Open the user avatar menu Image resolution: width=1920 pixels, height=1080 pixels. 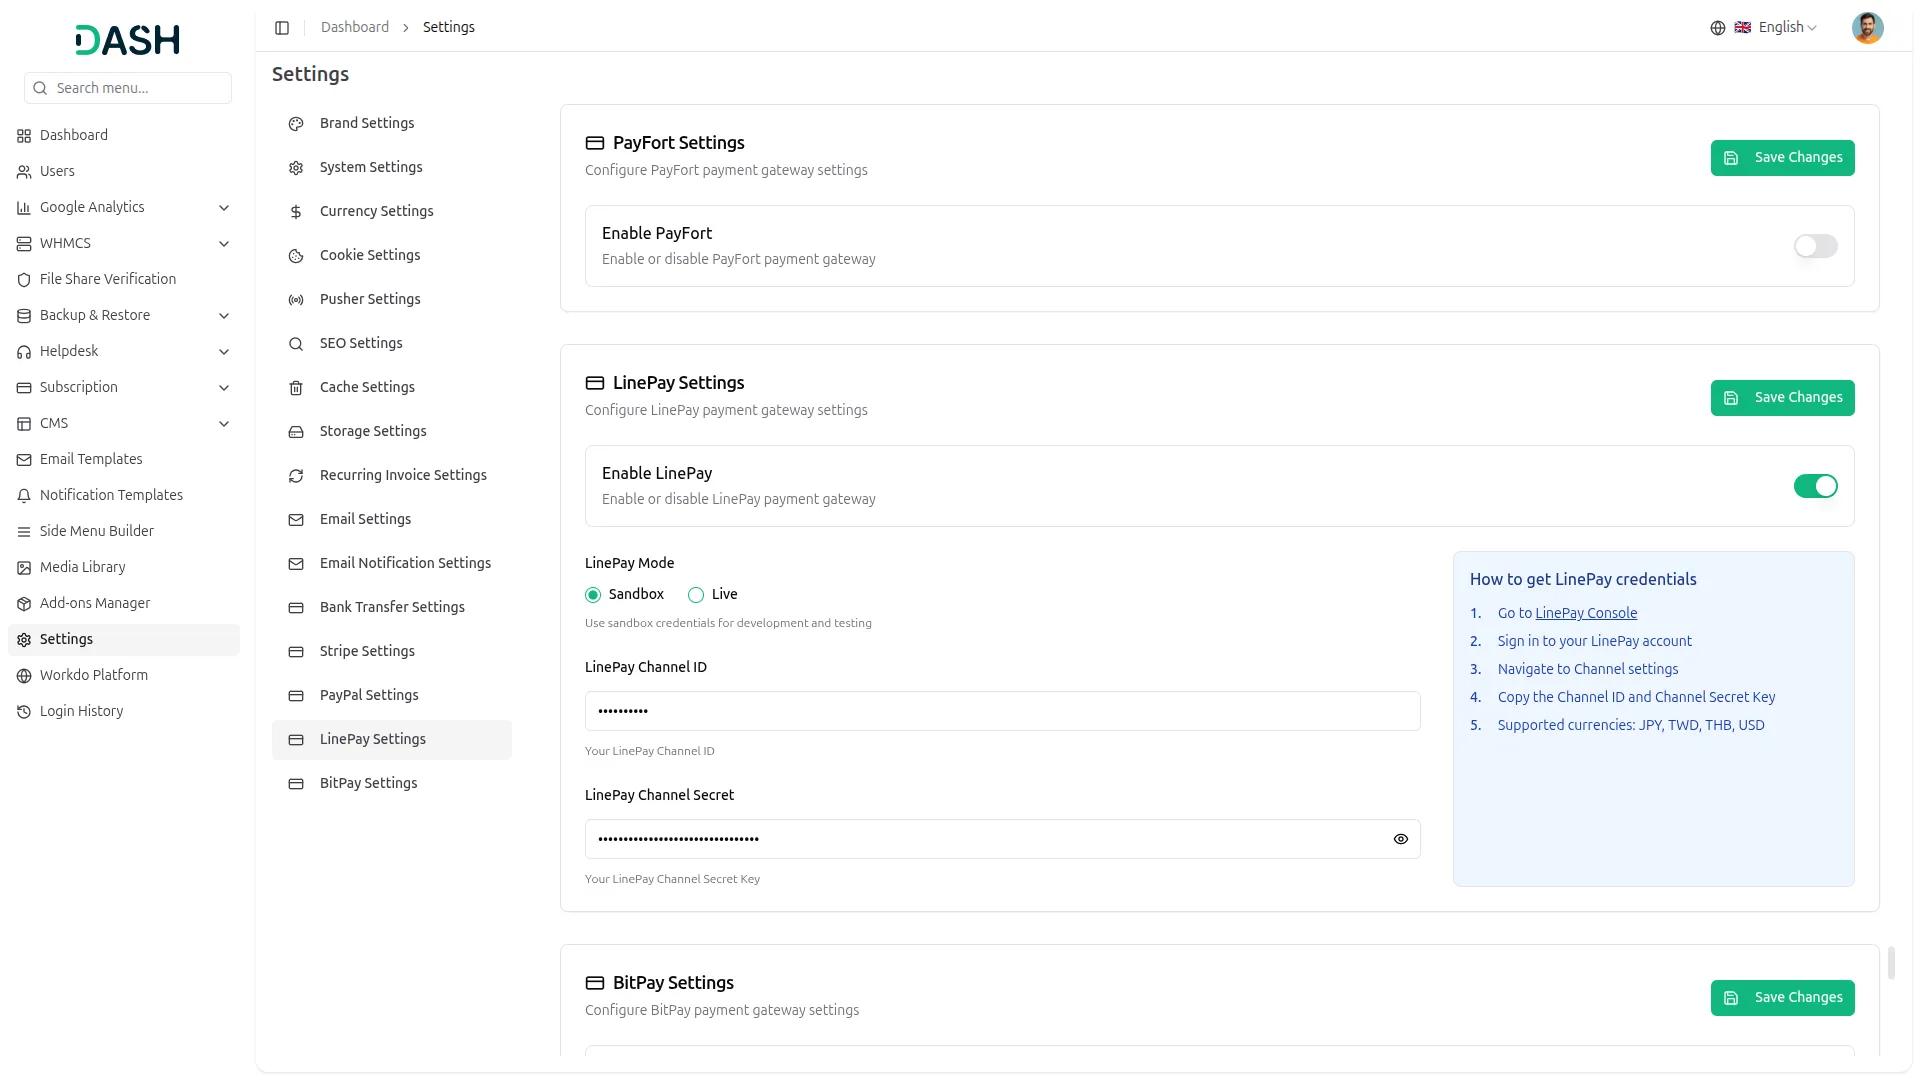(x=1867, y=28)
